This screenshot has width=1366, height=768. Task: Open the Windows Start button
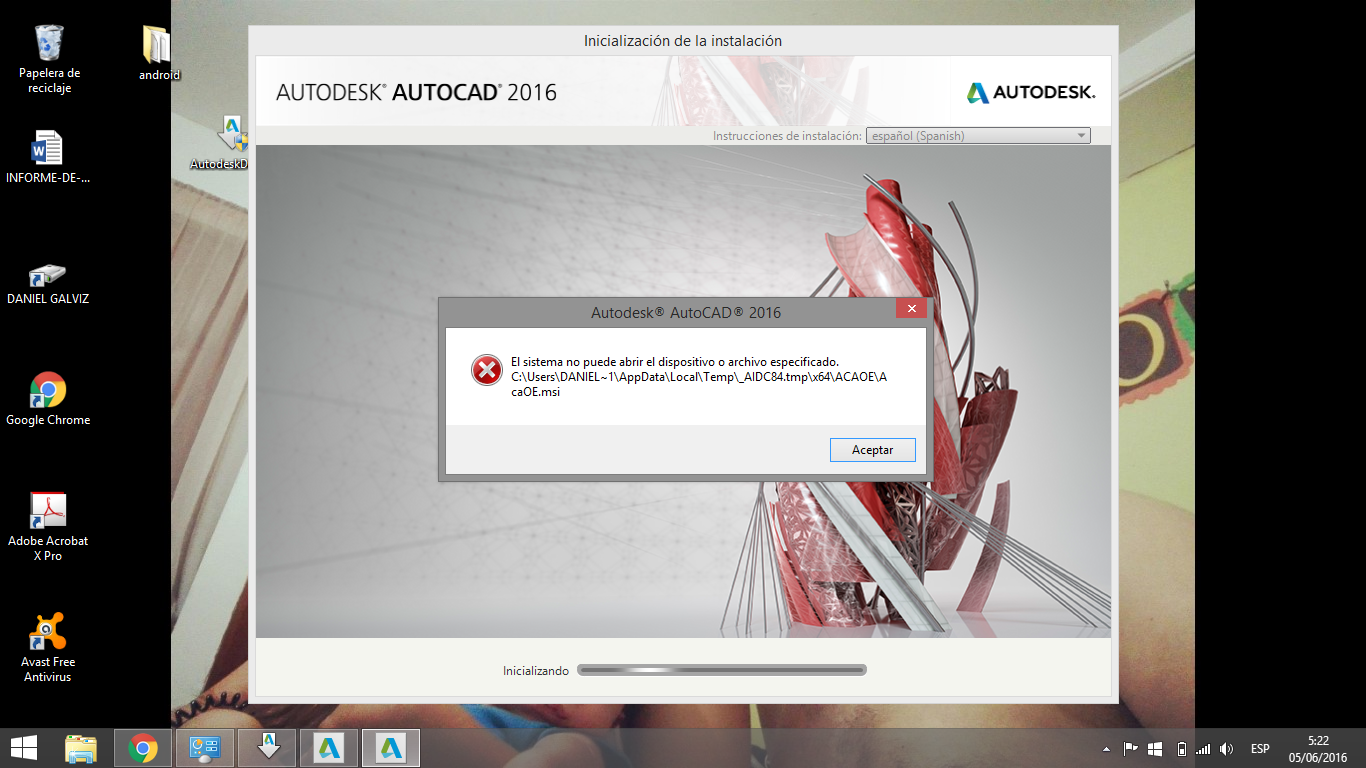point(24,748)
